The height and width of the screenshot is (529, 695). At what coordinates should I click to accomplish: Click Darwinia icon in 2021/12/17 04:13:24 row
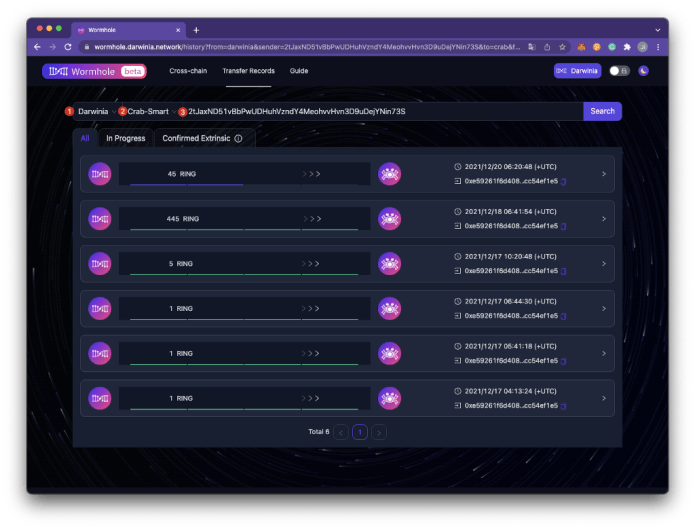click(100, 398)
